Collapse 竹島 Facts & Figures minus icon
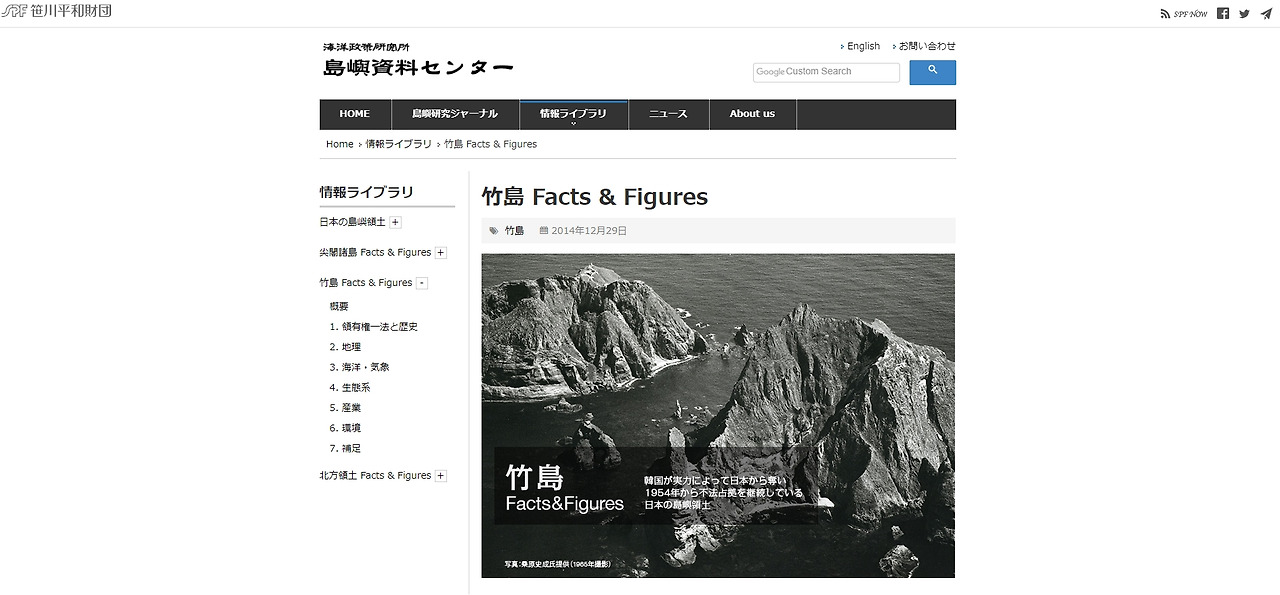The height and width of the screenshot is (595, 1280). 422,283
